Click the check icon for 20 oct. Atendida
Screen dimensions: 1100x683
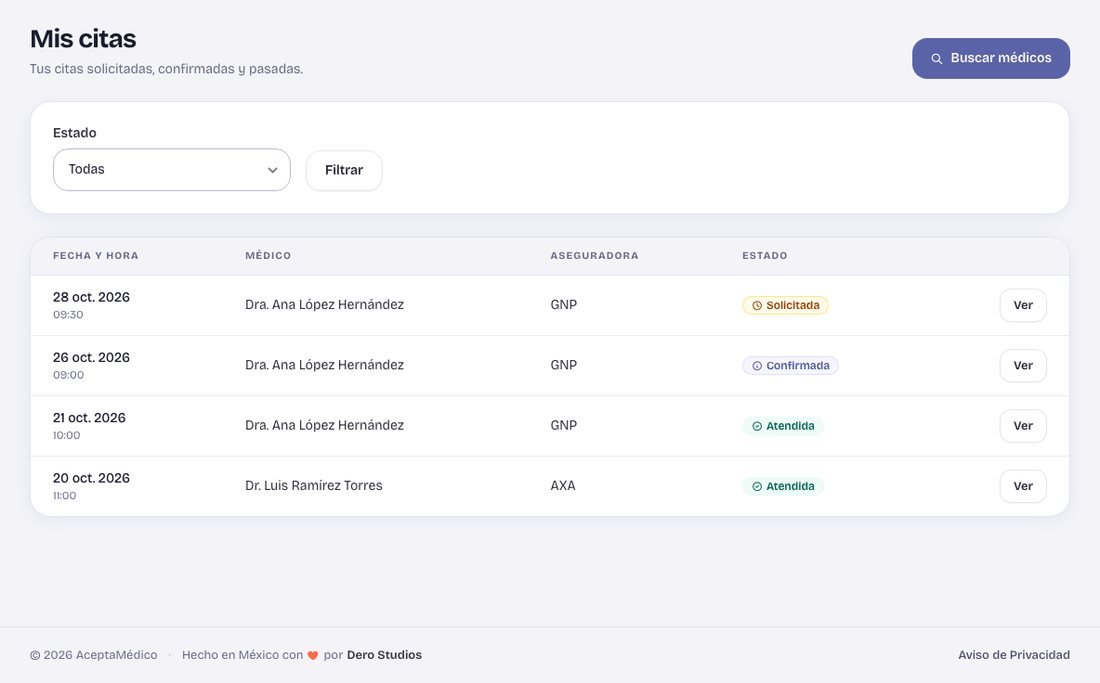757,487
